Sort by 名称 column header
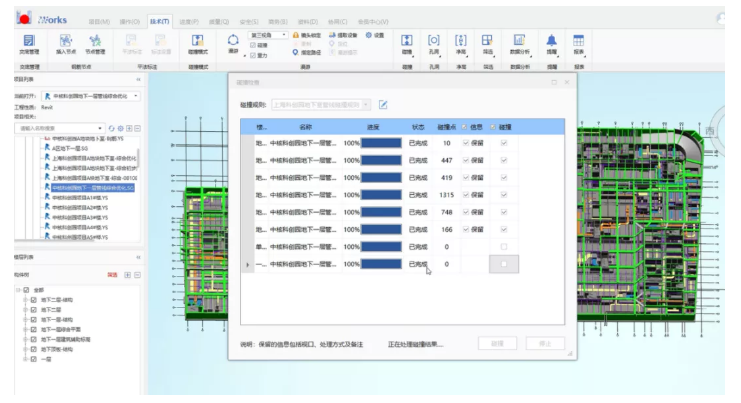 [306, 127]
